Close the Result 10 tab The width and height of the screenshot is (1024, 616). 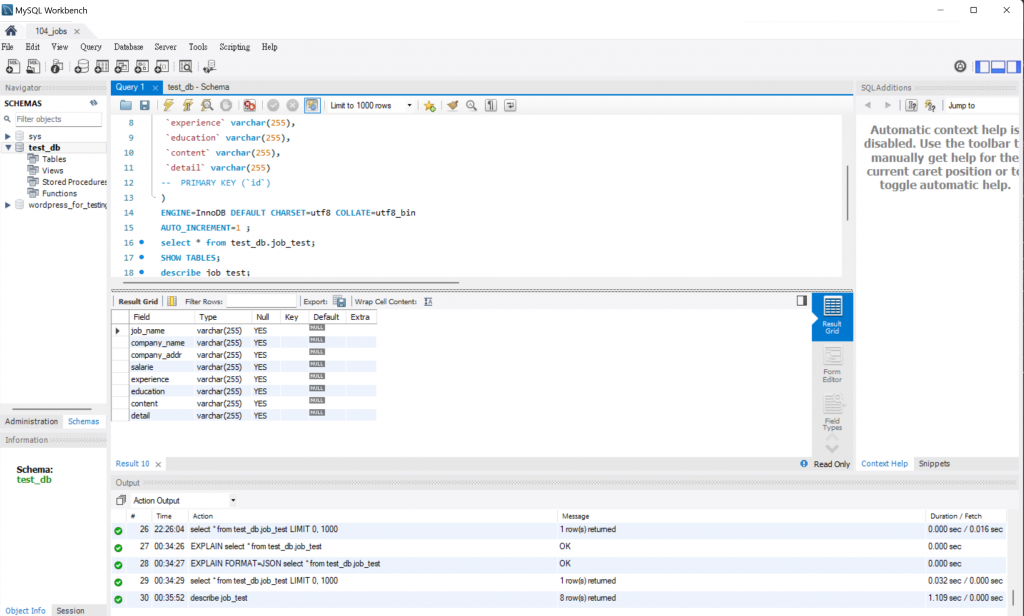pos(158,464)
